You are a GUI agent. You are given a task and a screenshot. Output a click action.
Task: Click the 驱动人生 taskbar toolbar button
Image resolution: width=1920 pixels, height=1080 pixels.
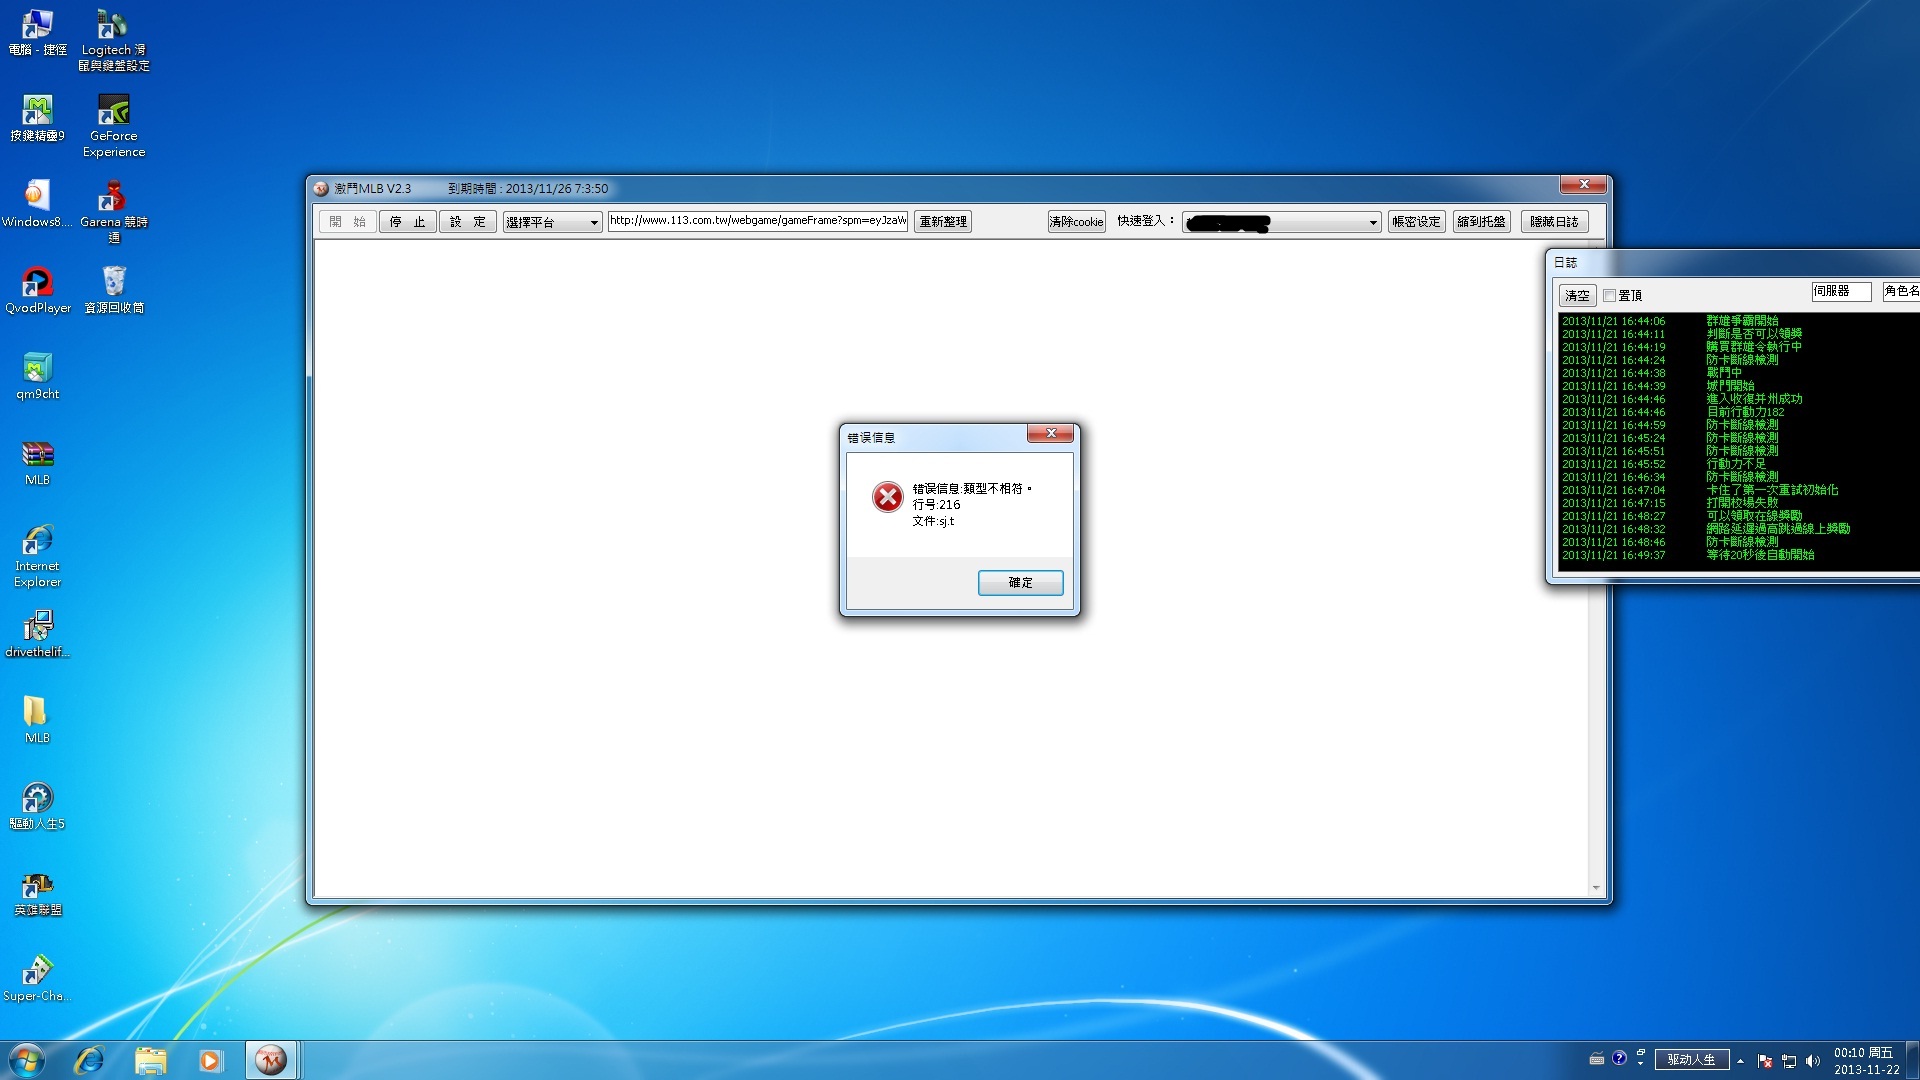click(1692, 1059)
